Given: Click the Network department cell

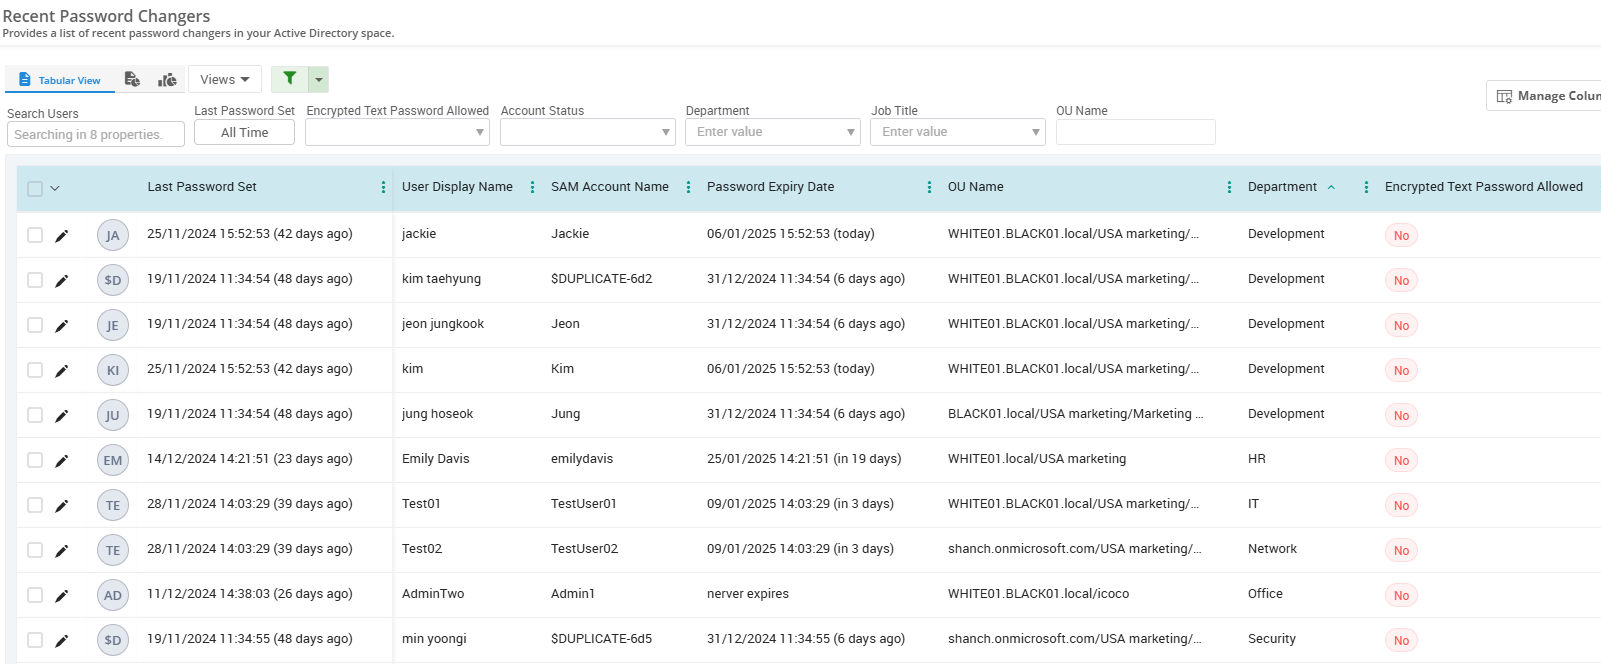Looking at the screenshot, I should (x=1272, y=549).
